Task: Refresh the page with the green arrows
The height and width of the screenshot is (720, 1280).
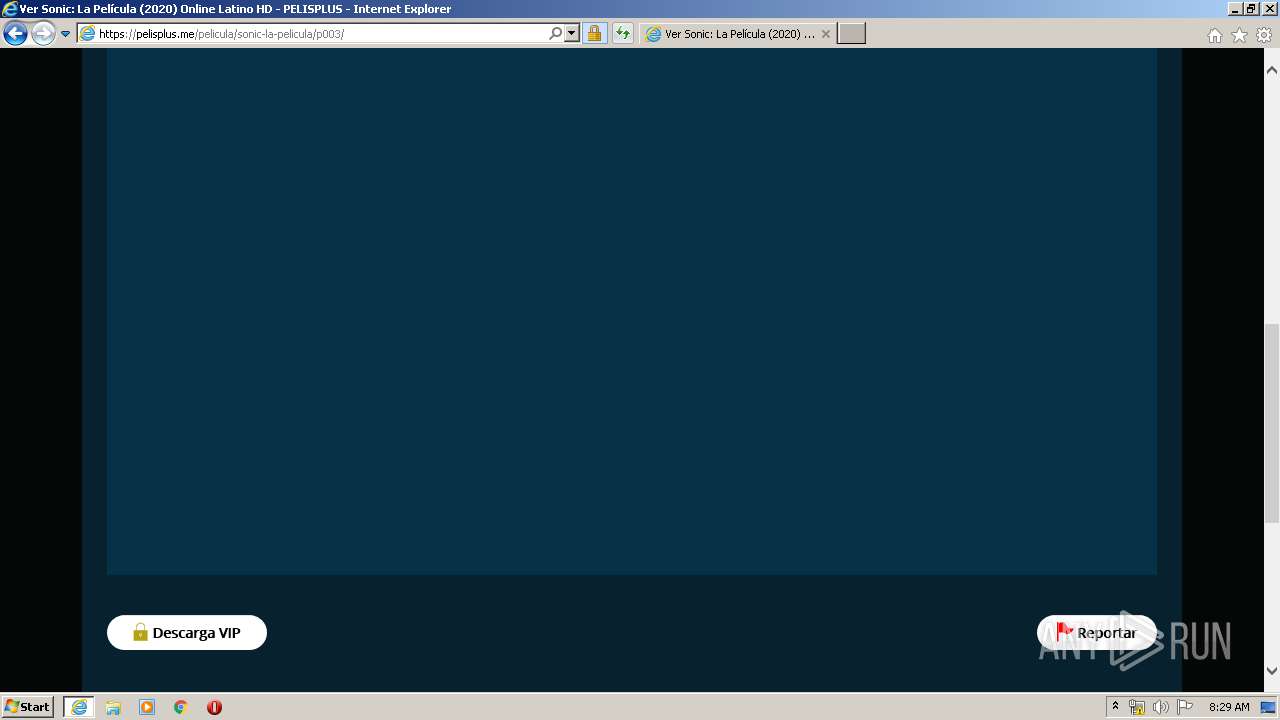Action: pyautogui.click(x=623, y=34)
